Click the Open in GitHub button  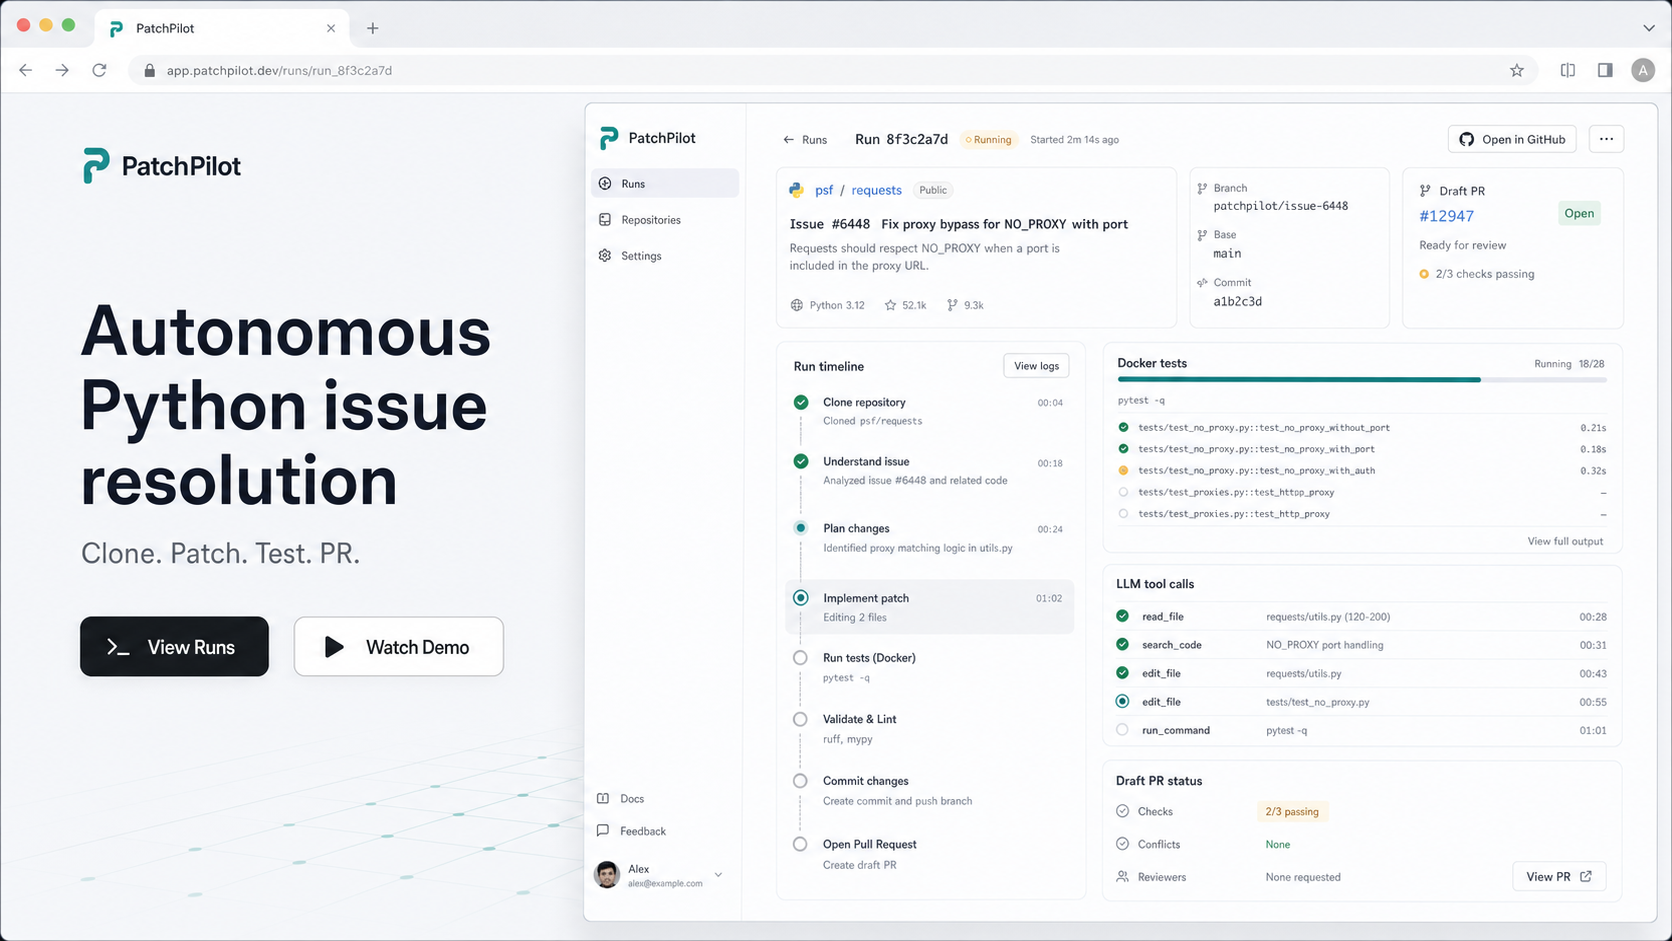[1512, 139]
